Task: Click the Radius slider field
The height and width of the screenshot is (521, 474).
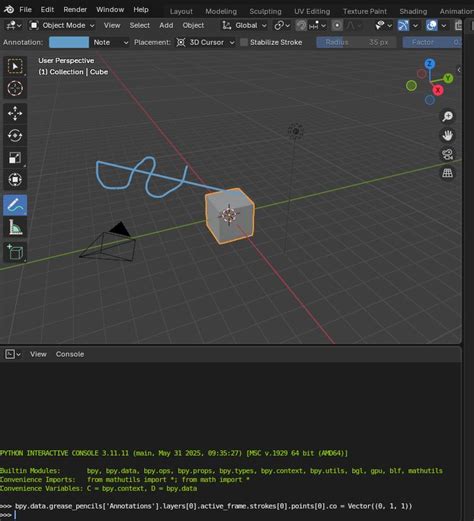Action: (356, 42)
